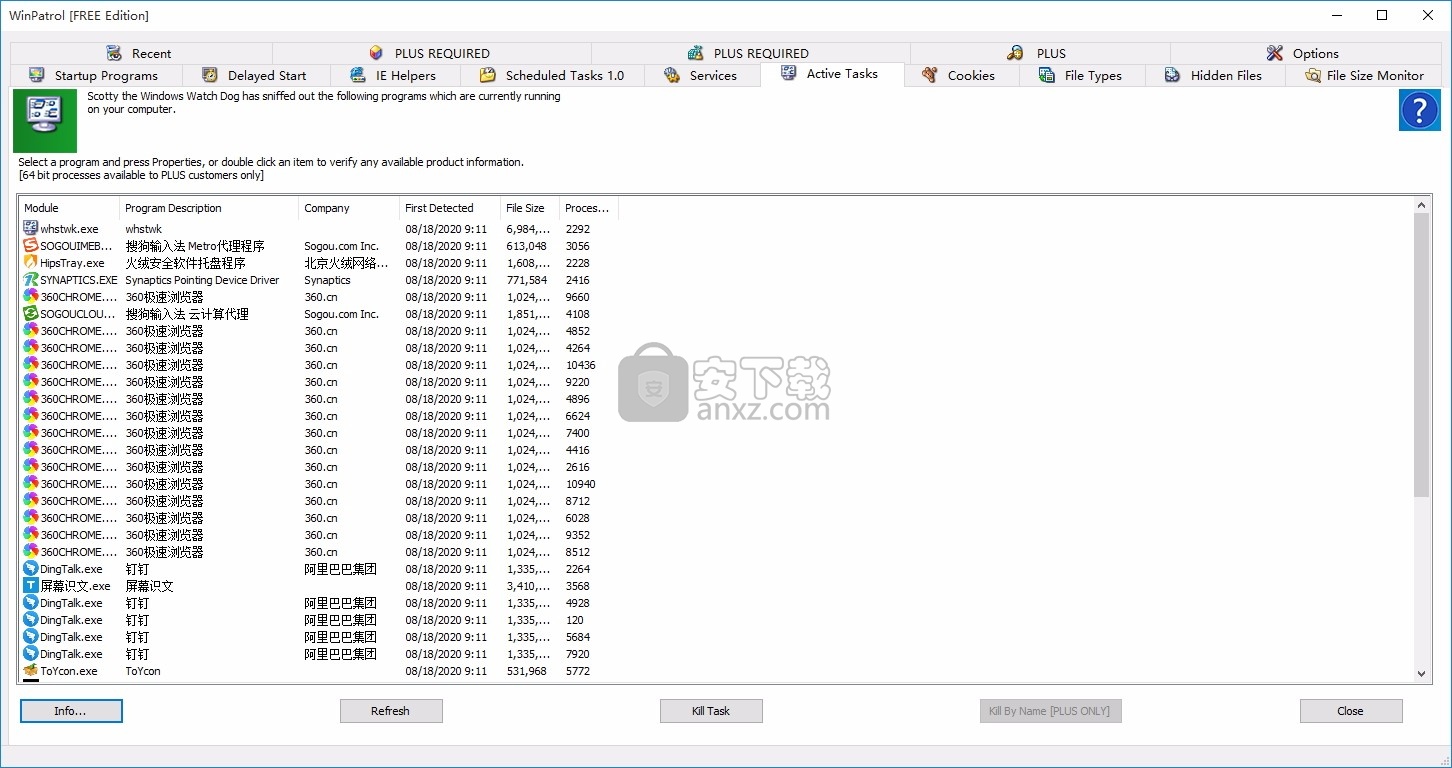This screenshot has height=768, width=1452.
Task: Click process ID 3568 of 屏幕识文.exe
Action: point(578,586)
